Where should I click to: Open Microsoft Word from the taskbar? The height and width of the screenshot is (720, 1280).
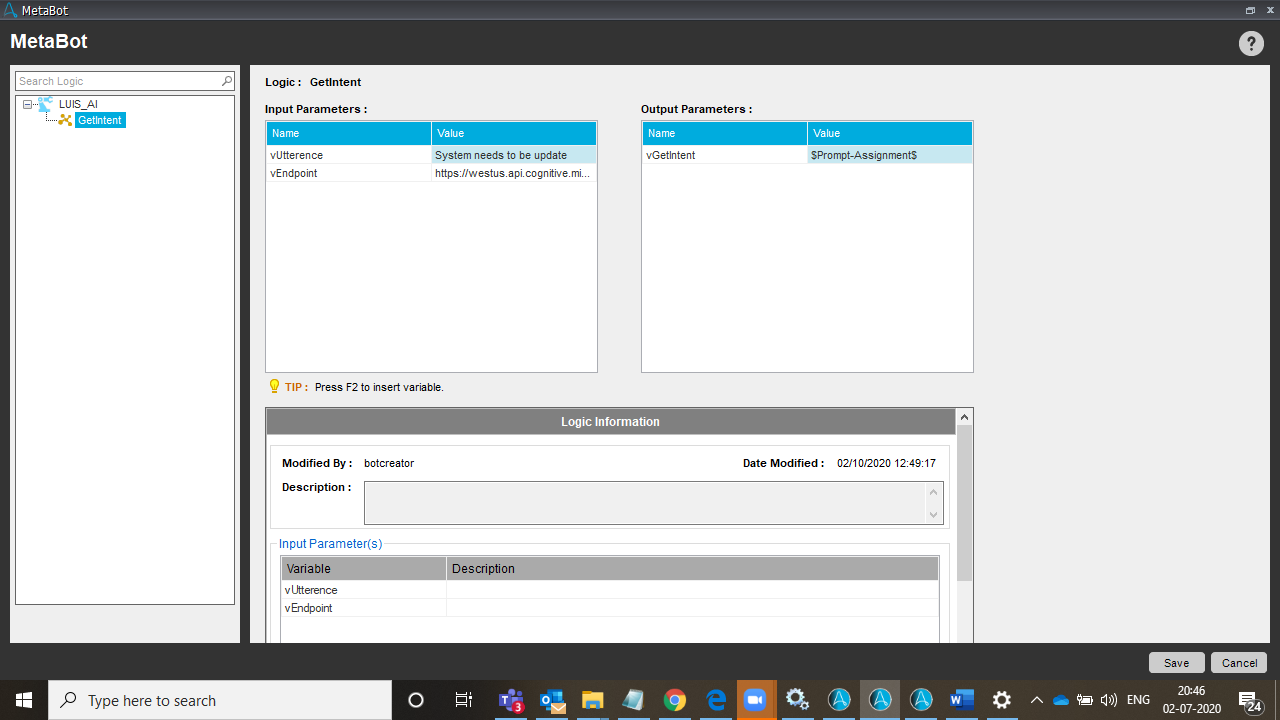pos(961,700)
